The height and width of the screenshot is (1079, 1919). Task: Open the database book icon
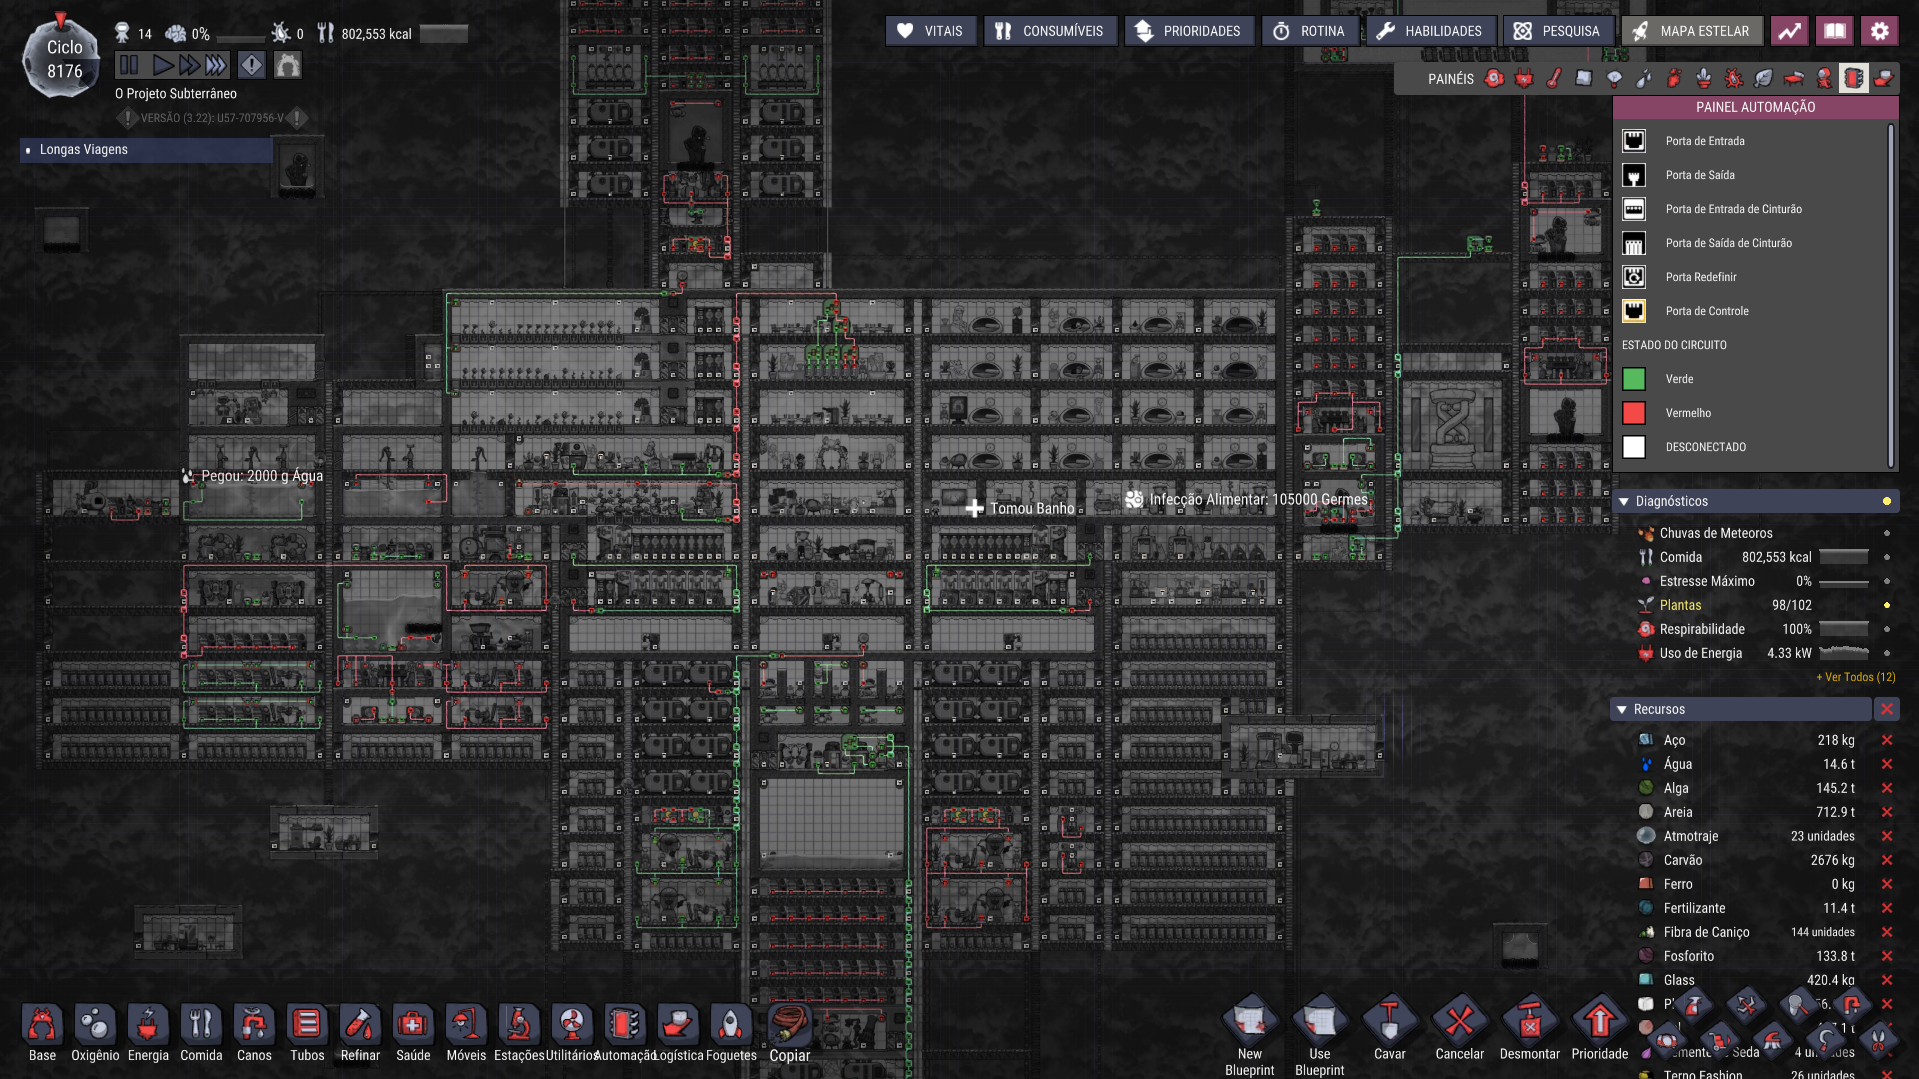point(1835,31)
